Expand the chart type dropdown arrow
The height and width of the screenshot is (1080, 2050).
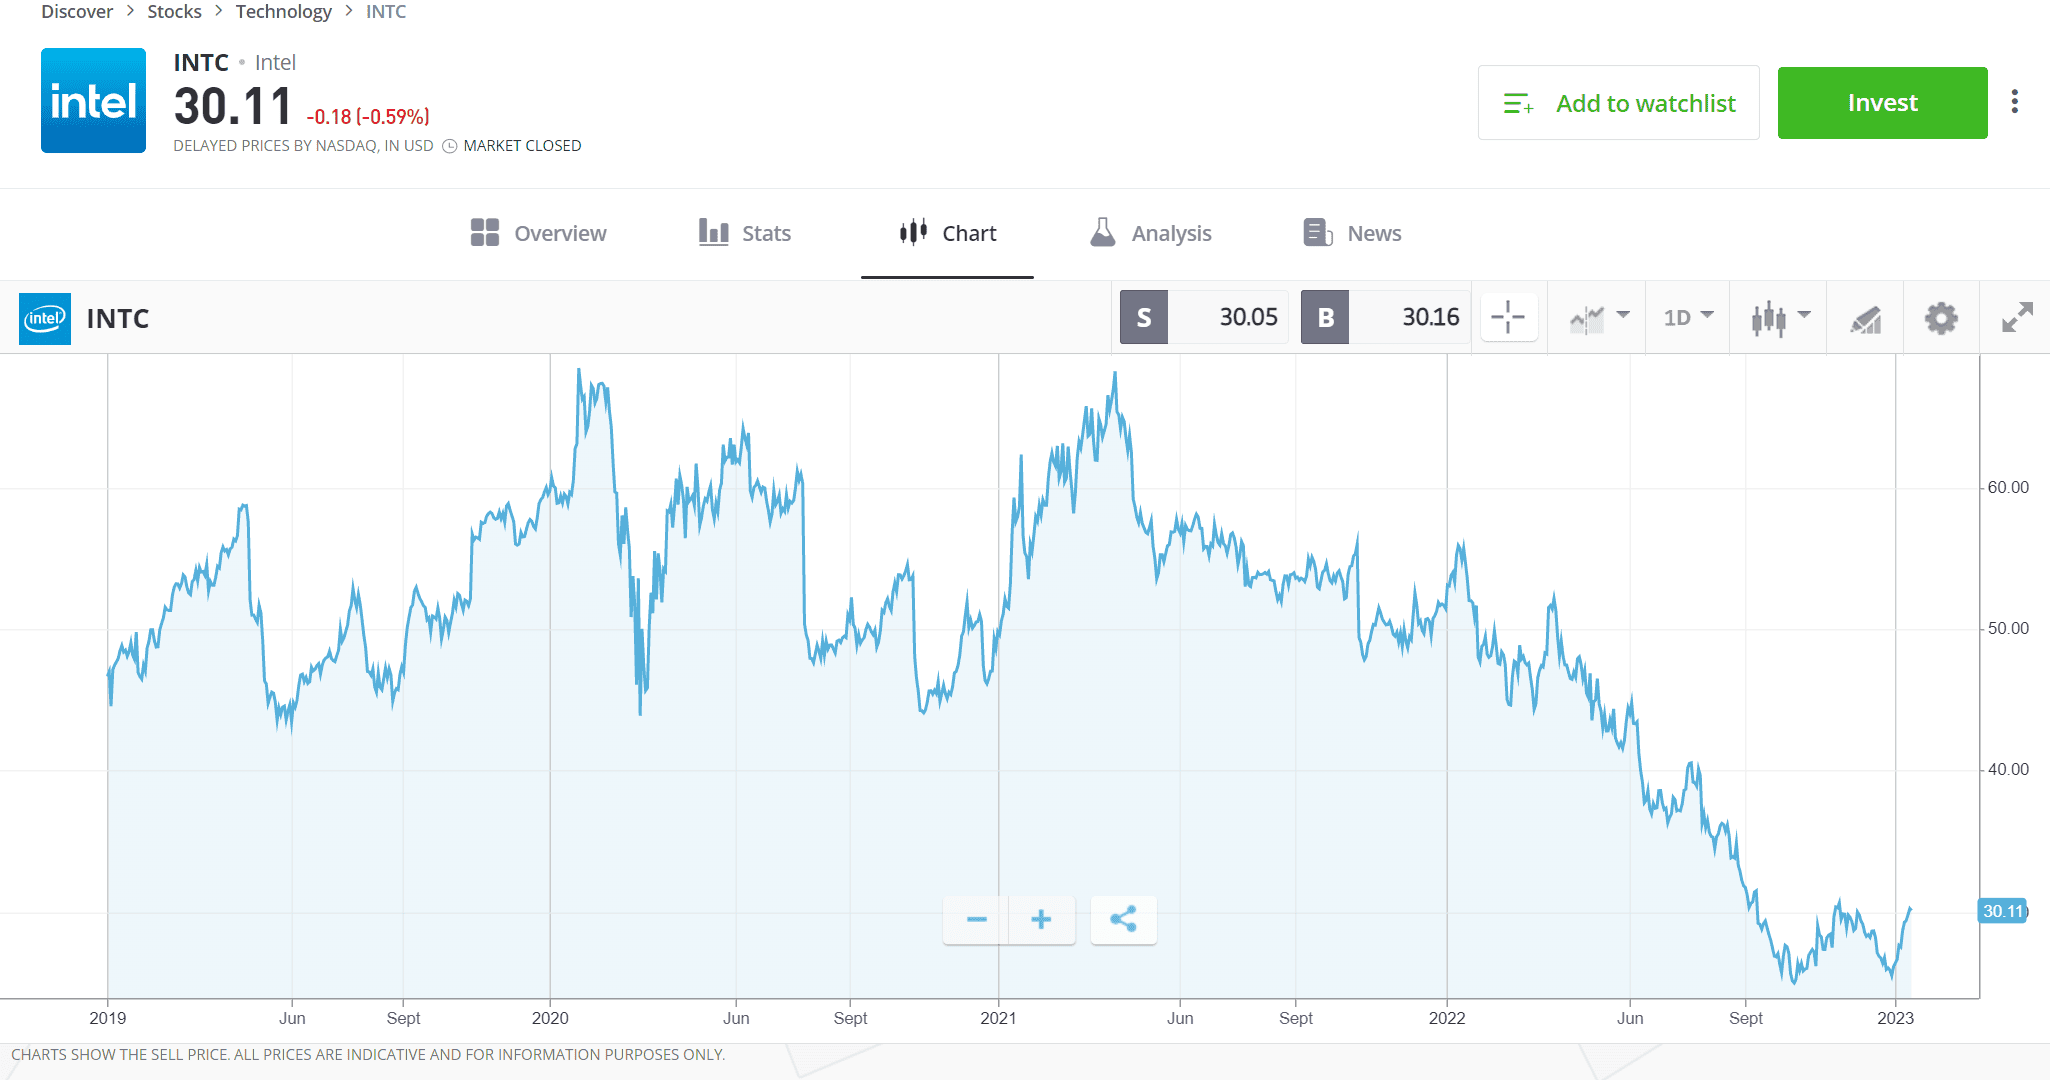click(x=1804, y=315)
